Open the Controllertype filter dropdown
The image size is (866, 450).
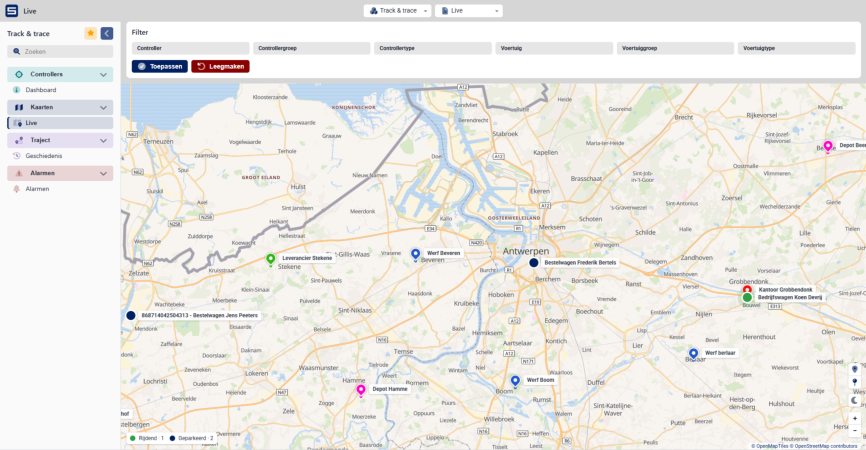pos(433,48)
